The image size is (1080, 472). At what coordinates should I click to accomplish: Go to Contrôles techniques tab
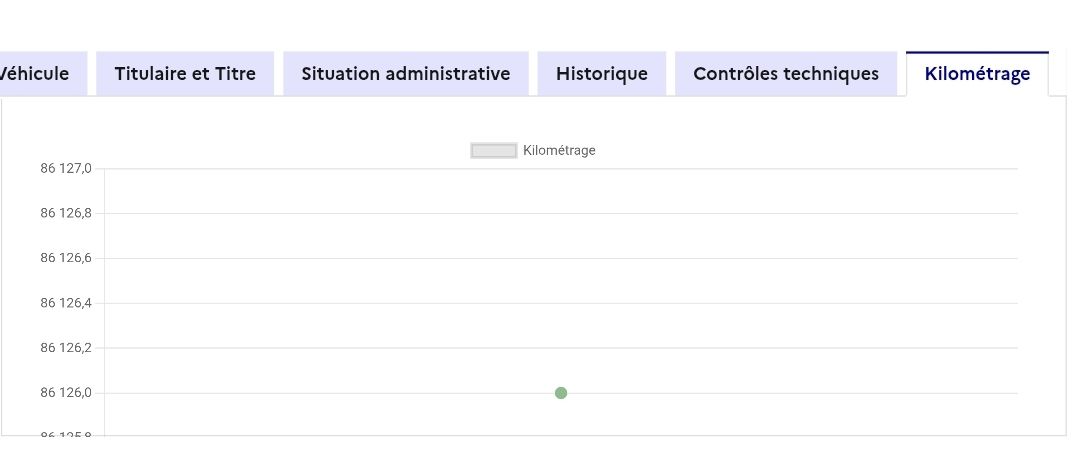(x=785, y=74)
